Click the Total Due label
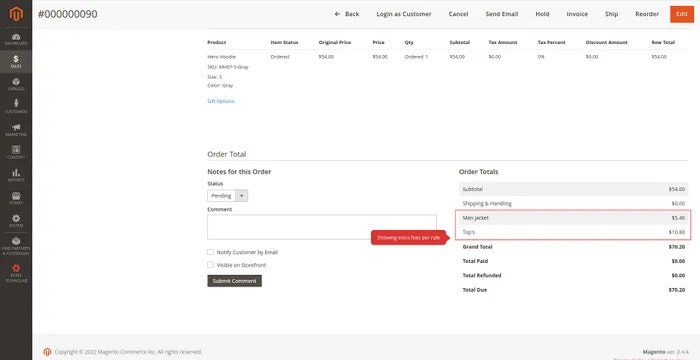Image resolution: width=700 pixels, height=360 pixels. 475,290
